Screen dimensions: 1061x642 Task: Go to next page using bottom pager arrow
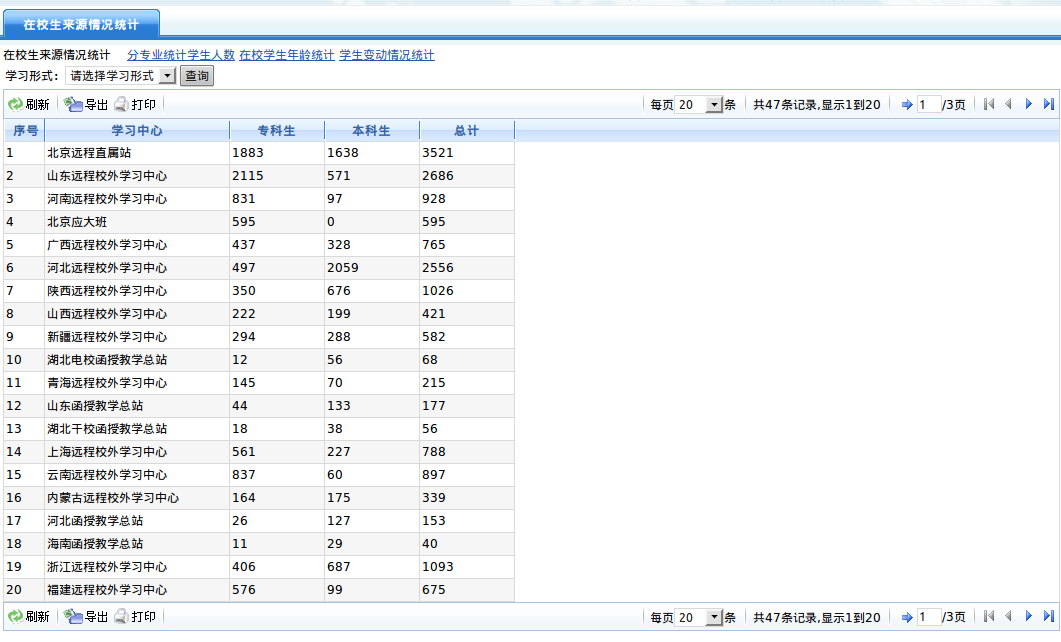click(1028, 618)
